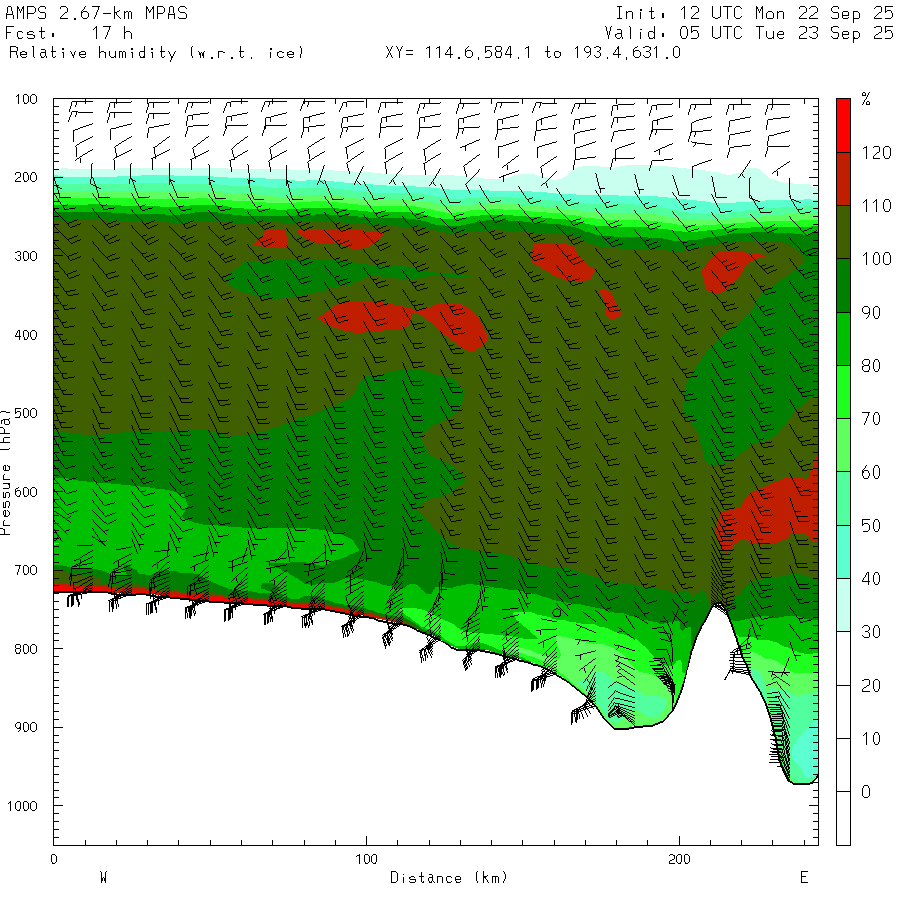This screenshot has width=900, height=900.
Task: Click the 'Valid: 05 UTC Tue 23 Sep 25' text
Action: coord(749,33)
